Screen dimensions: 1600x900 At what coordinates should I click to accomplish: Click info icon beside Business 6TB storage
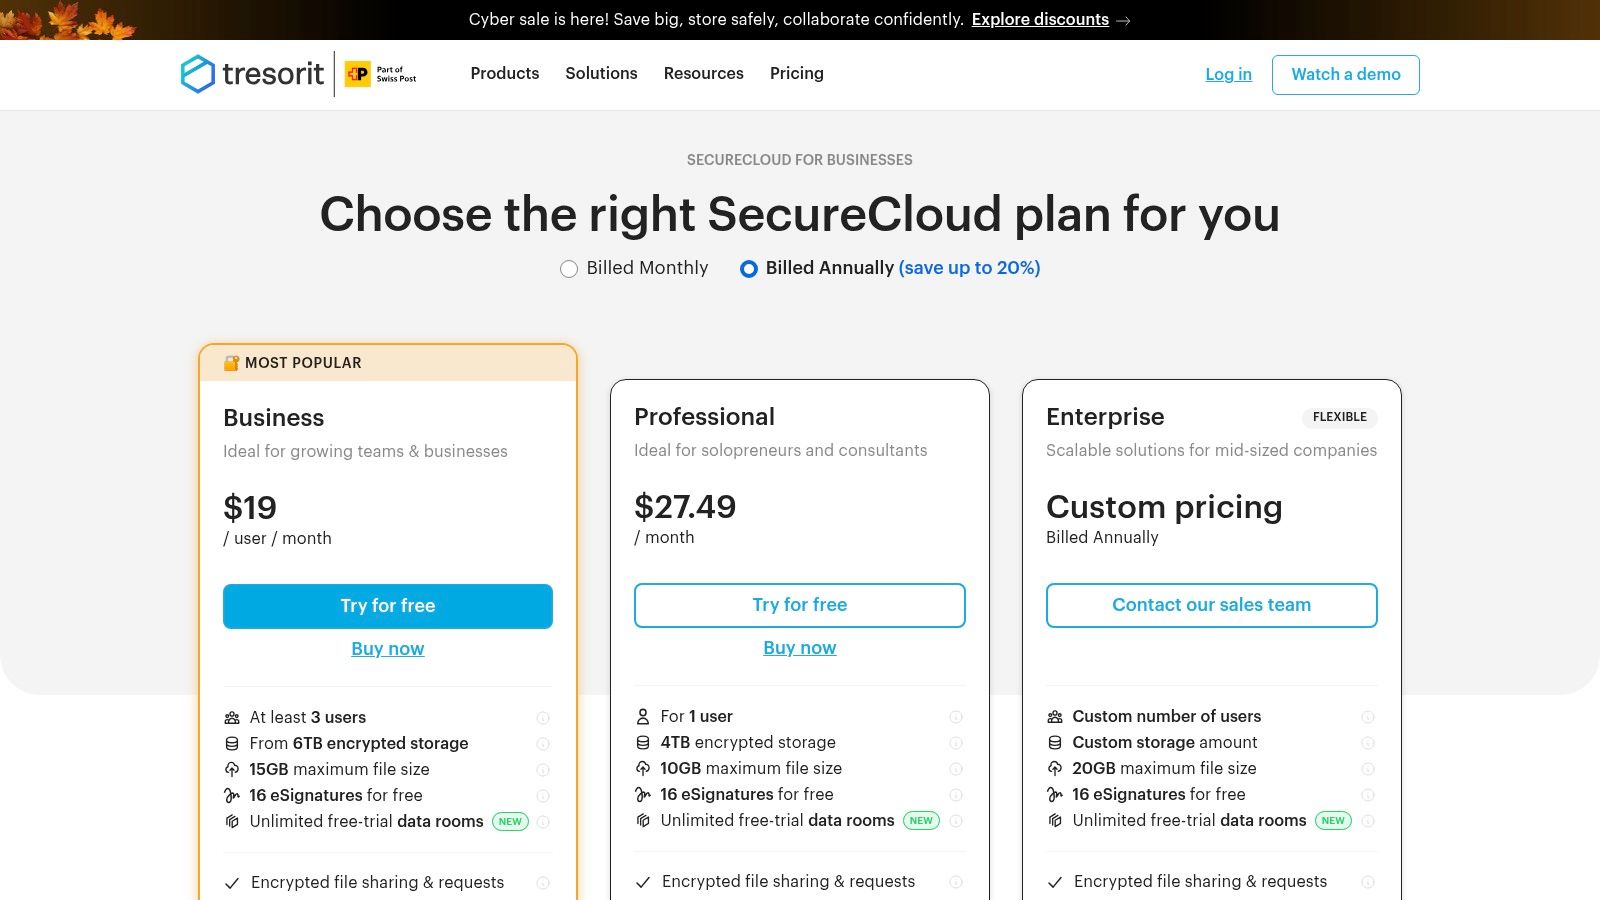[x=543, y=744]
